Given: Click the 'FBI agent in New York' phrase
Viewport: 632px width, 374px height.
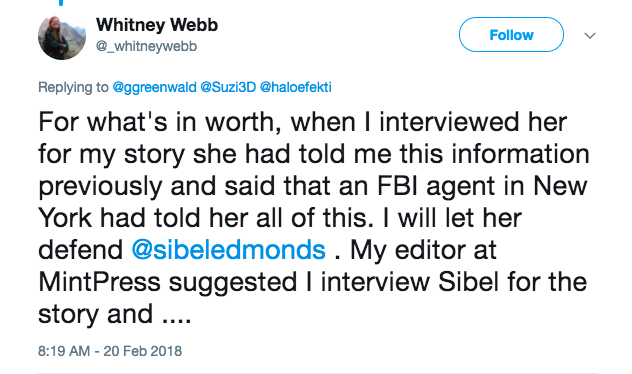Looking at the screenshot, I should pos(313,202).
